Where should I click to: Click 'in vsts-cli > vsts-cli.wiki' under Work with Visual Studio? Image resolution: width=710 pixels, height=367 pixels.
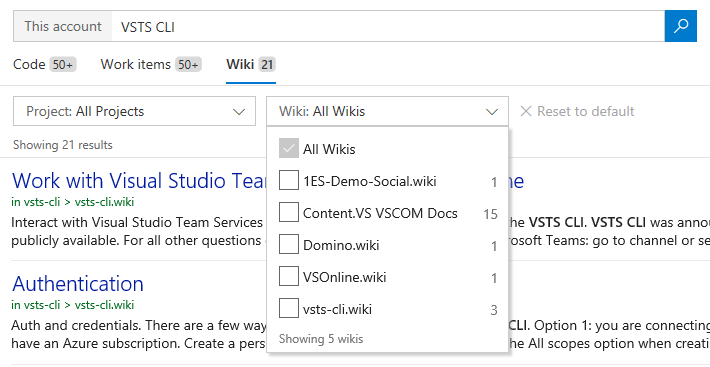pos(72,202)
